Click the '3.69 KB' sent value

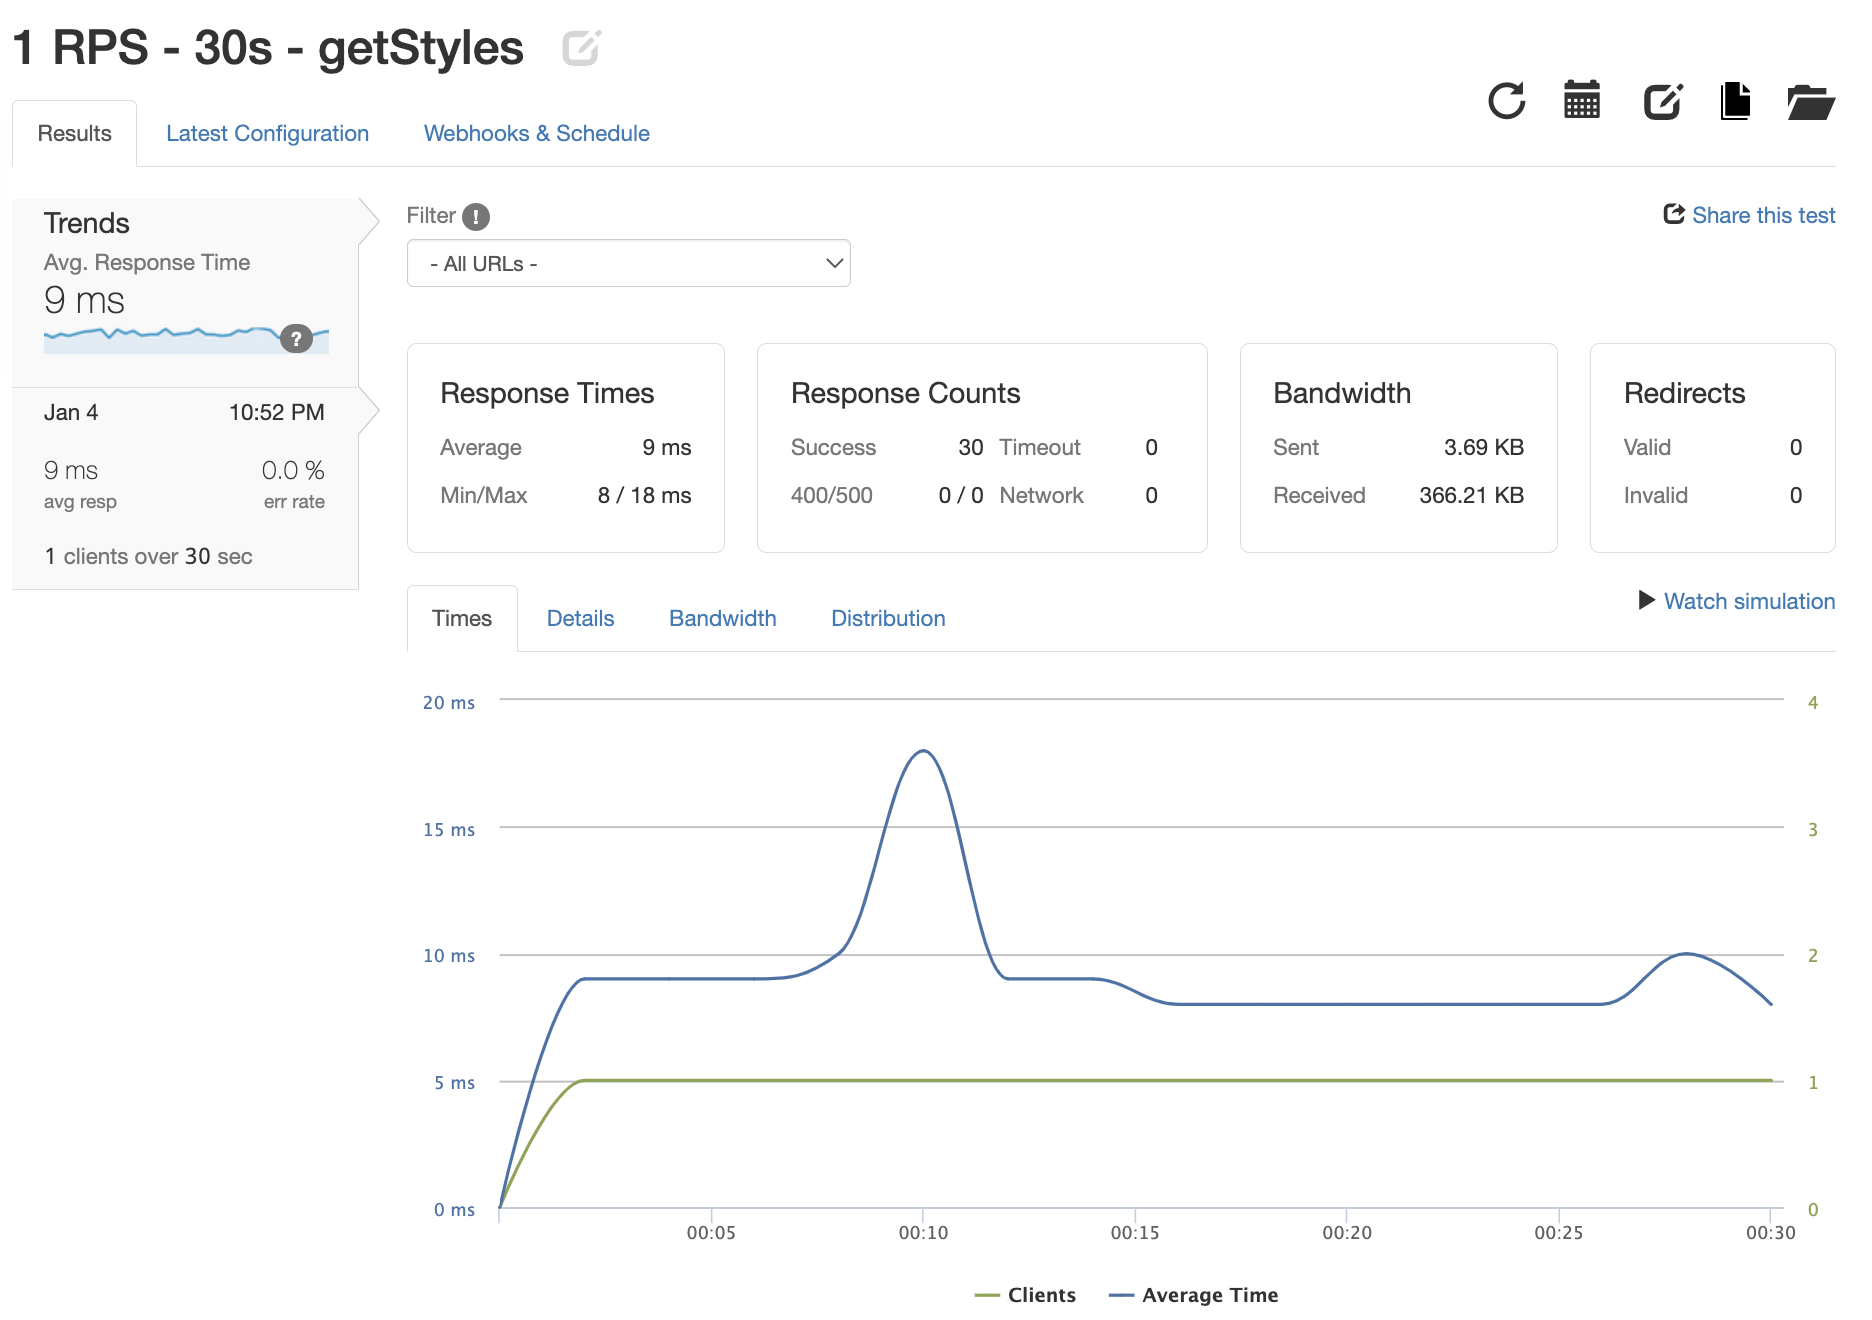coord(1484,447)
